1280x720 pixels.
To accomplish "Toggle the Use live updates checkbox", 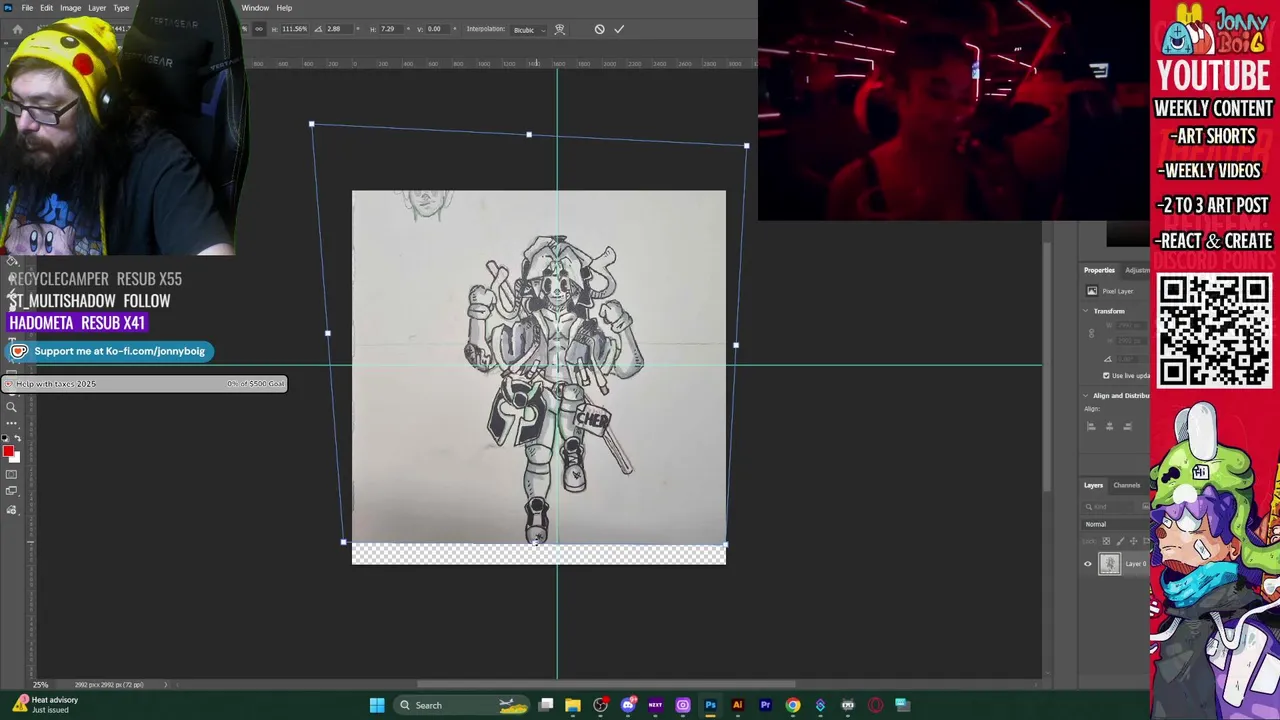I will pos(1106,376).
